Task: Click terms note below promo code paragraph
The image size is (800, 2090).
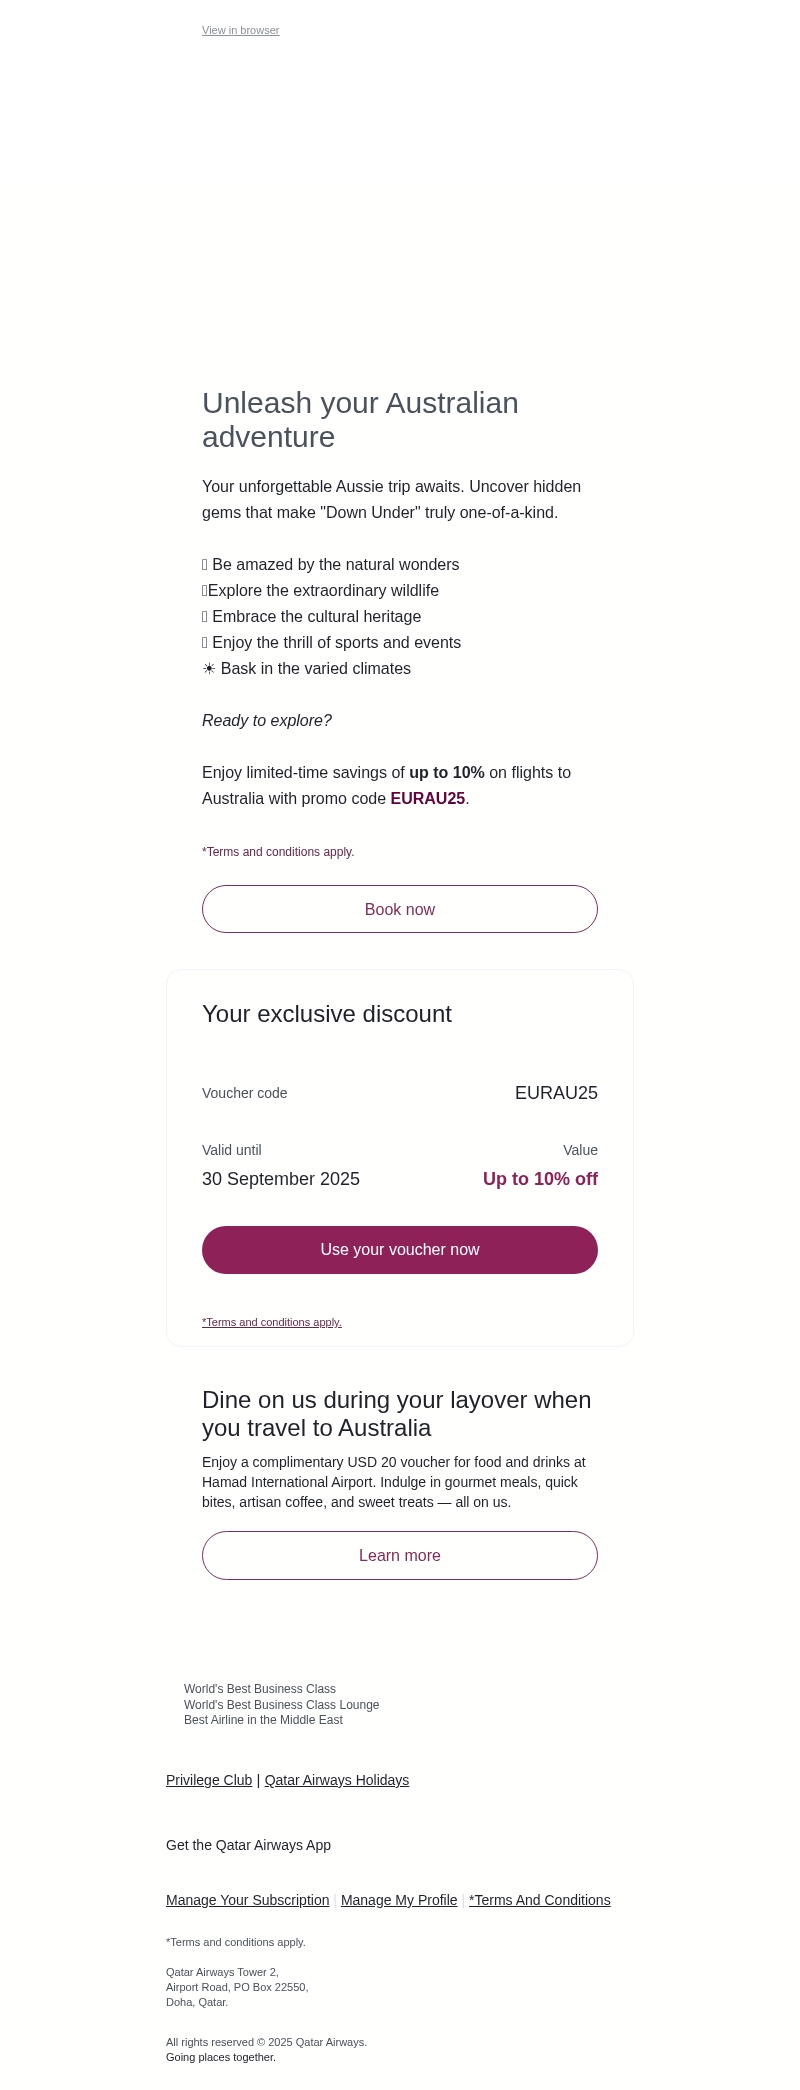Action: pyautogui.click(x=278, y=852)
